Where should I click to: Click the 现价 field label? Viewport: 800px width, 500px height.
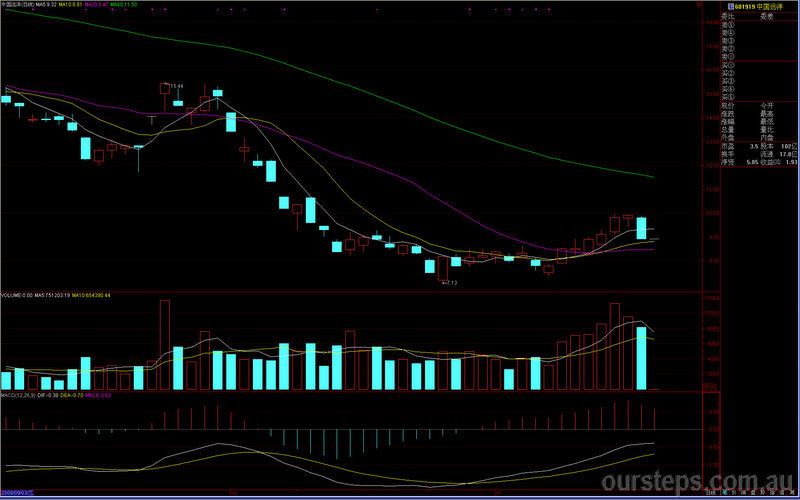tap(728, 106)
